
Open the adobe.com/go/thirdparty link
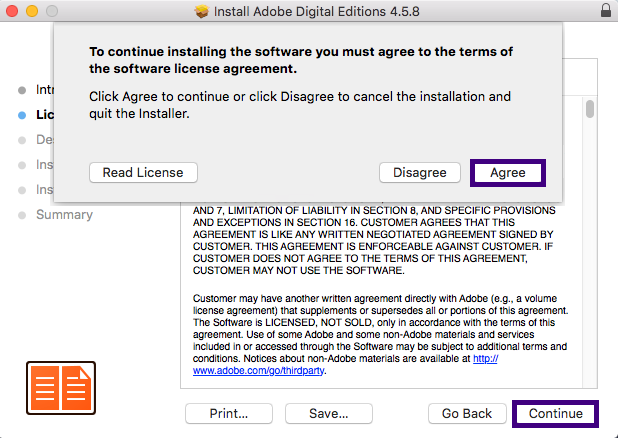[259, 371]
